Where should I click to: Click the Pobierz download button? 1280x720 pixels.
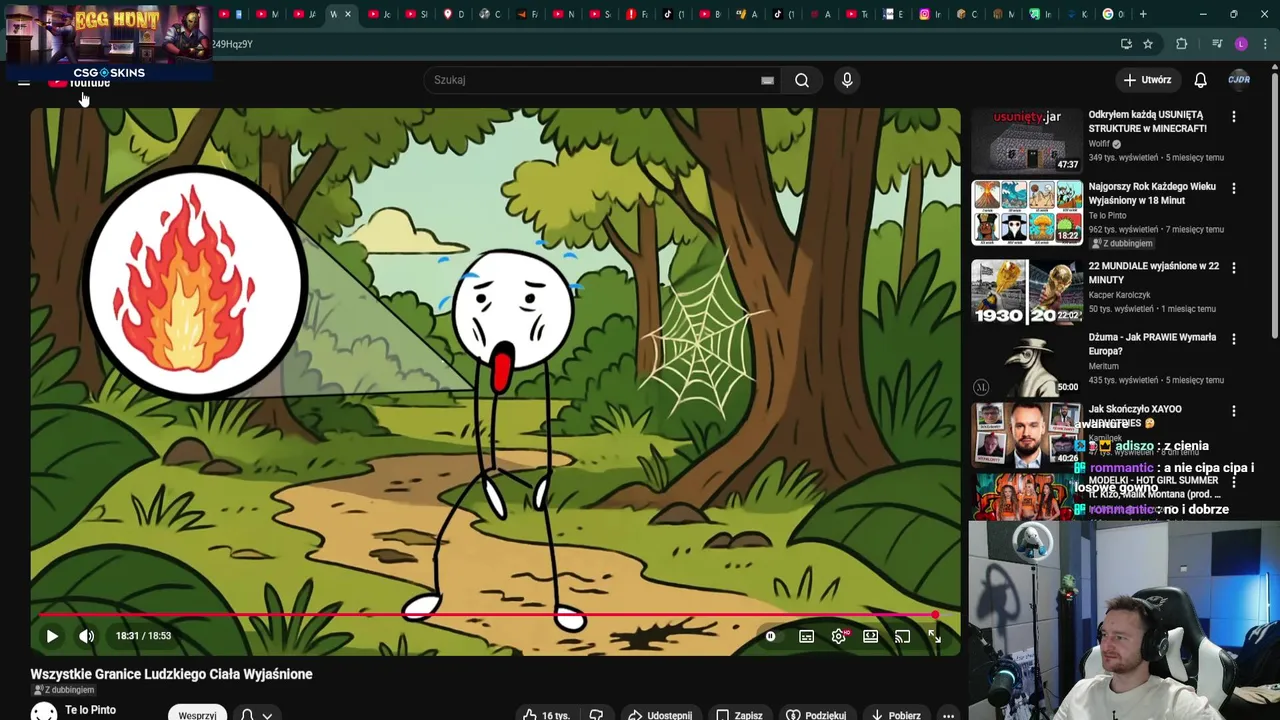896,715
